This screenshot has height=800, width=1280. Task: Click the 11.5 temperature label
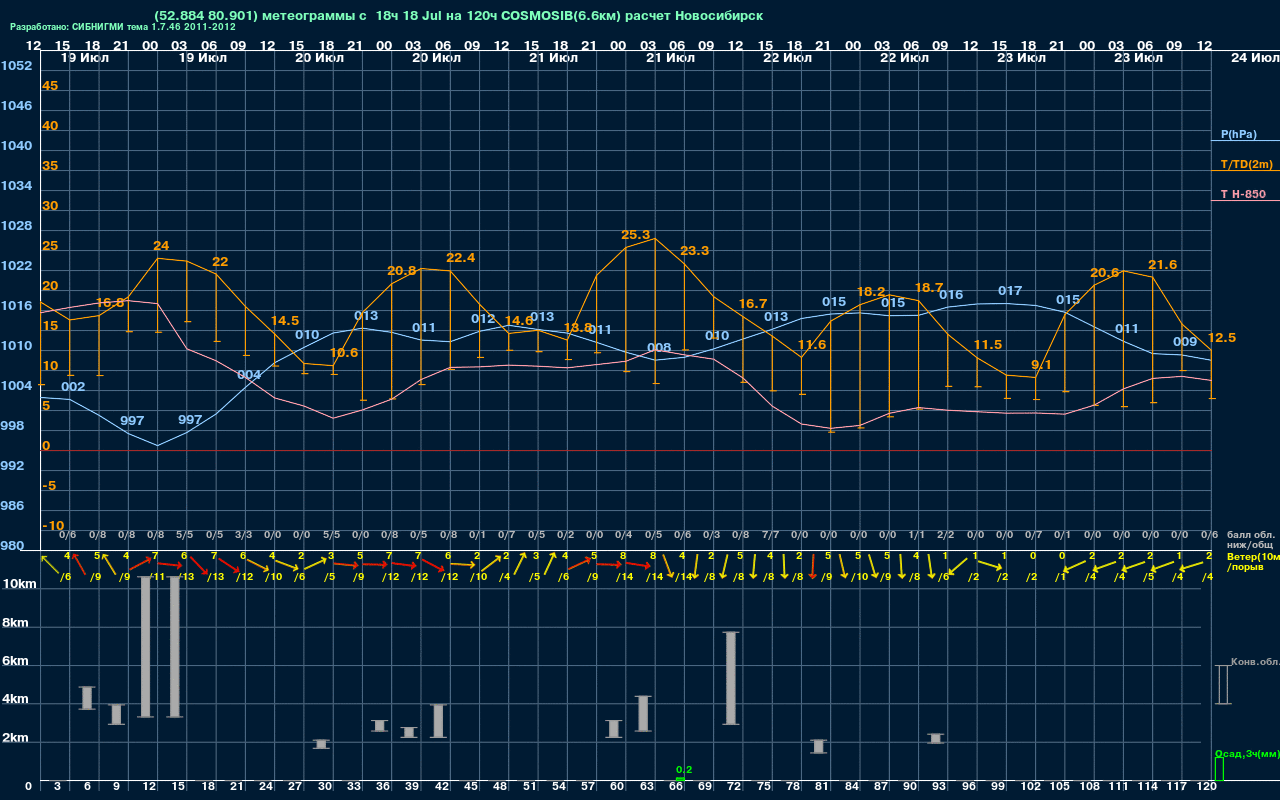coord(988,345)
